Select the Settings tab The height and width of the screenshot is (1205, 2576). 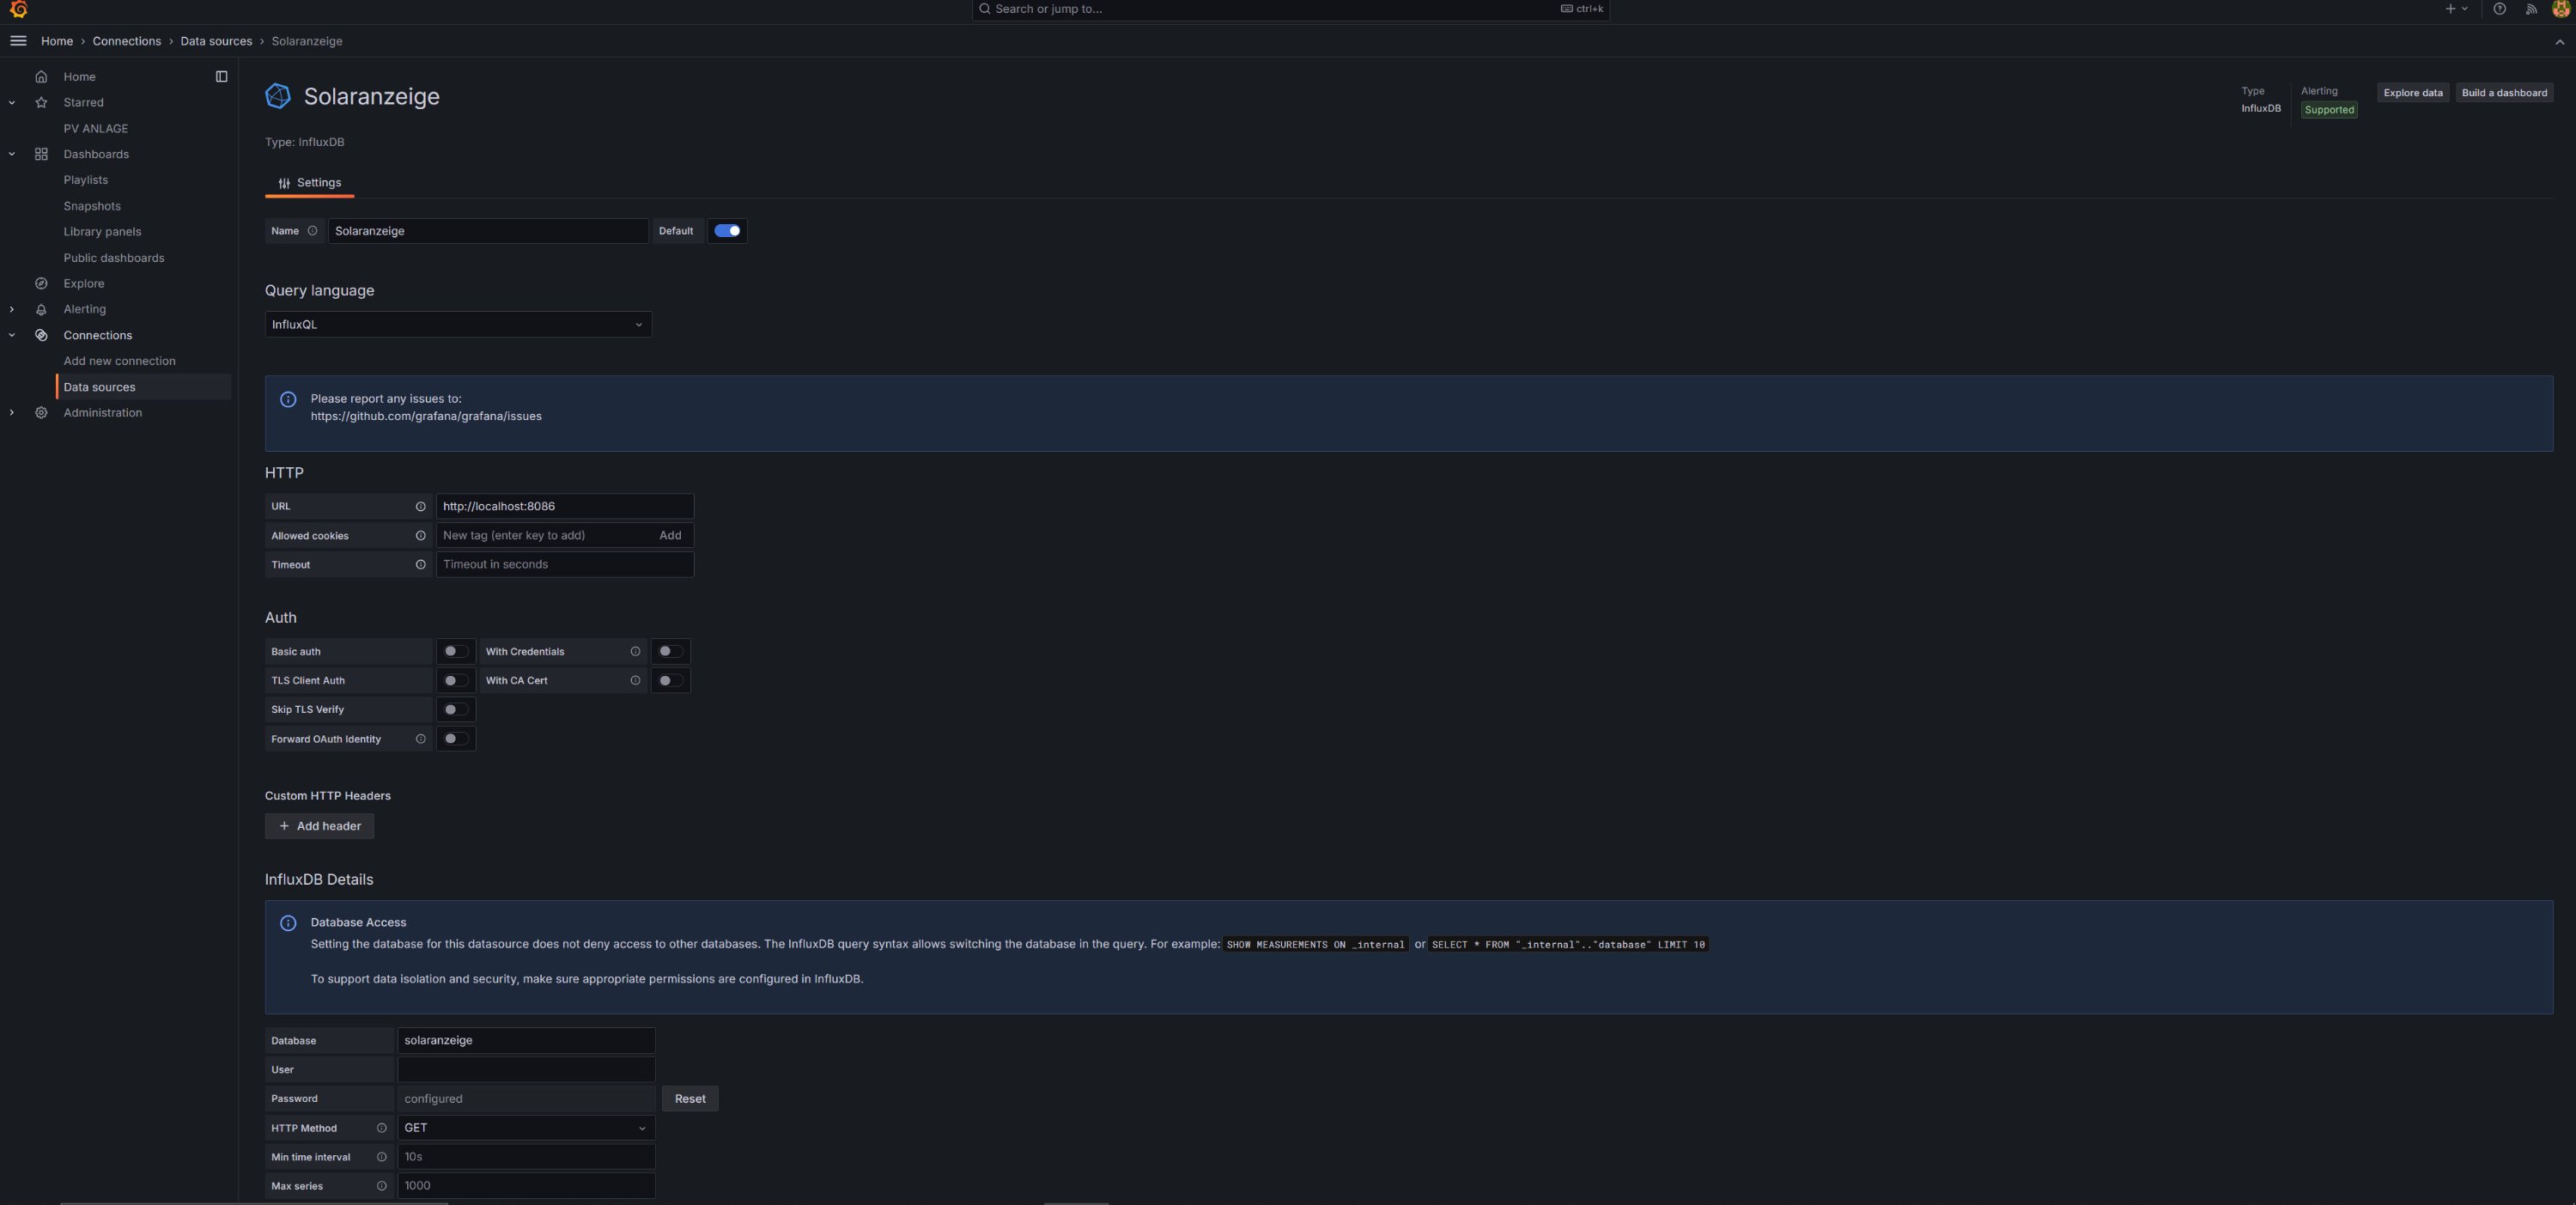[x=309, y=183]
